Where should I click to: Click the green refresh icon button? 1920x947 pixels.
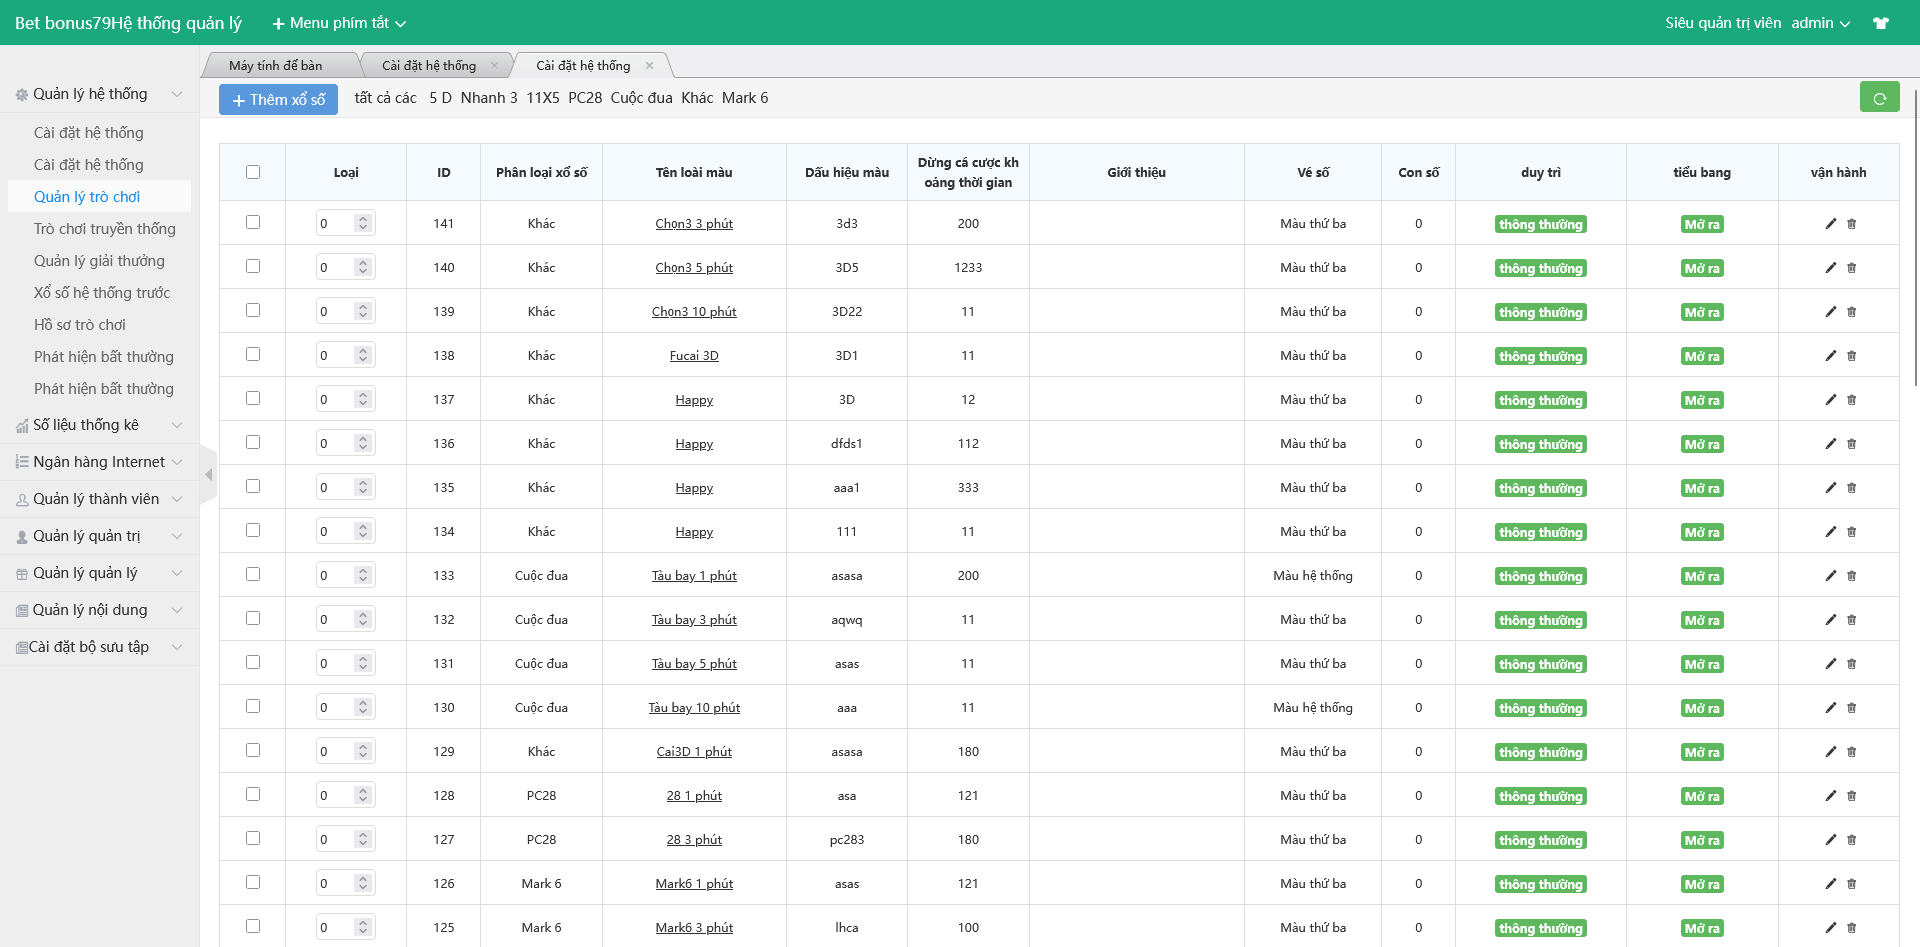pos(1879,98)
